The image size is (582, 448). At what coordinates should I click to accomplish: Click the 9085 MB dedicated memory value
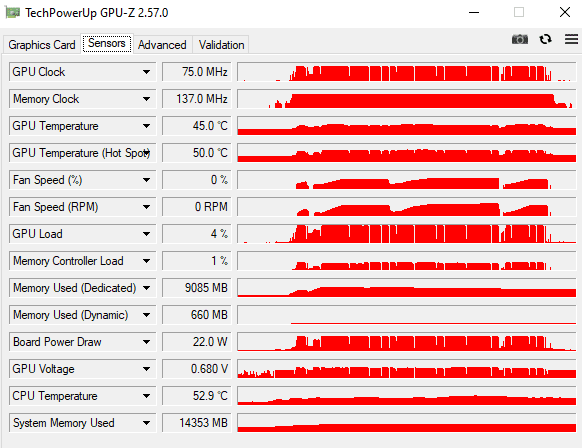tap(197, 288)
